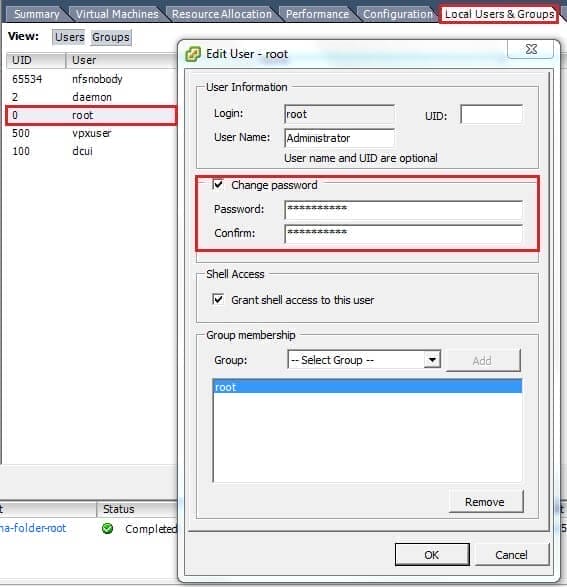This screenshot has width=567, height=587.
Task: Go to the Resource Allocation tab
Action: tap(222, 14)
